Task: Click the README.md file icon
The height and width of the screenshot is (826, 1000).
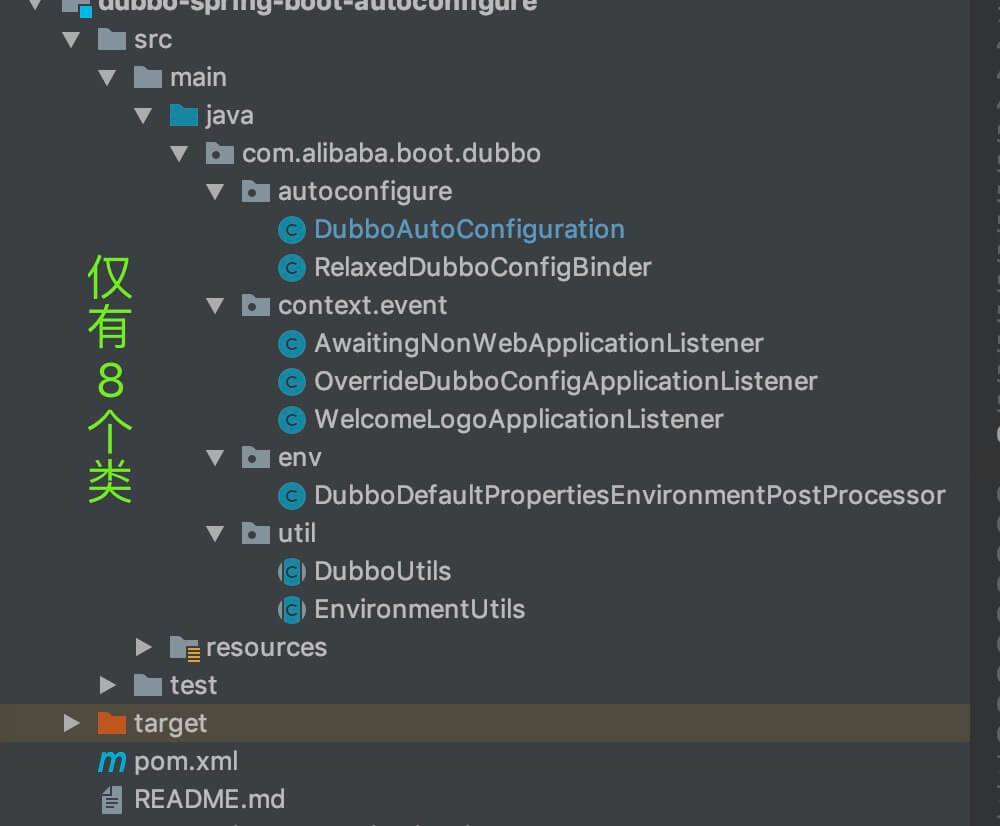Action: click(111, 800)
